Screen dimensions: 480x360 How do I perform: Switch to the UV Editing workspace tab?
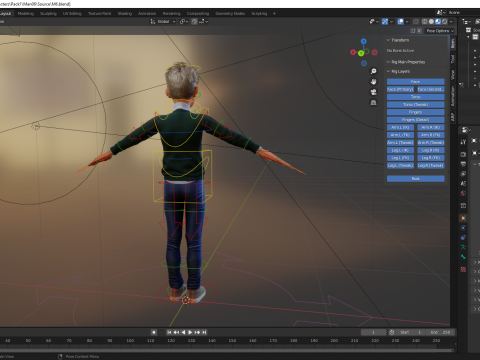click(x=72, y=14)
